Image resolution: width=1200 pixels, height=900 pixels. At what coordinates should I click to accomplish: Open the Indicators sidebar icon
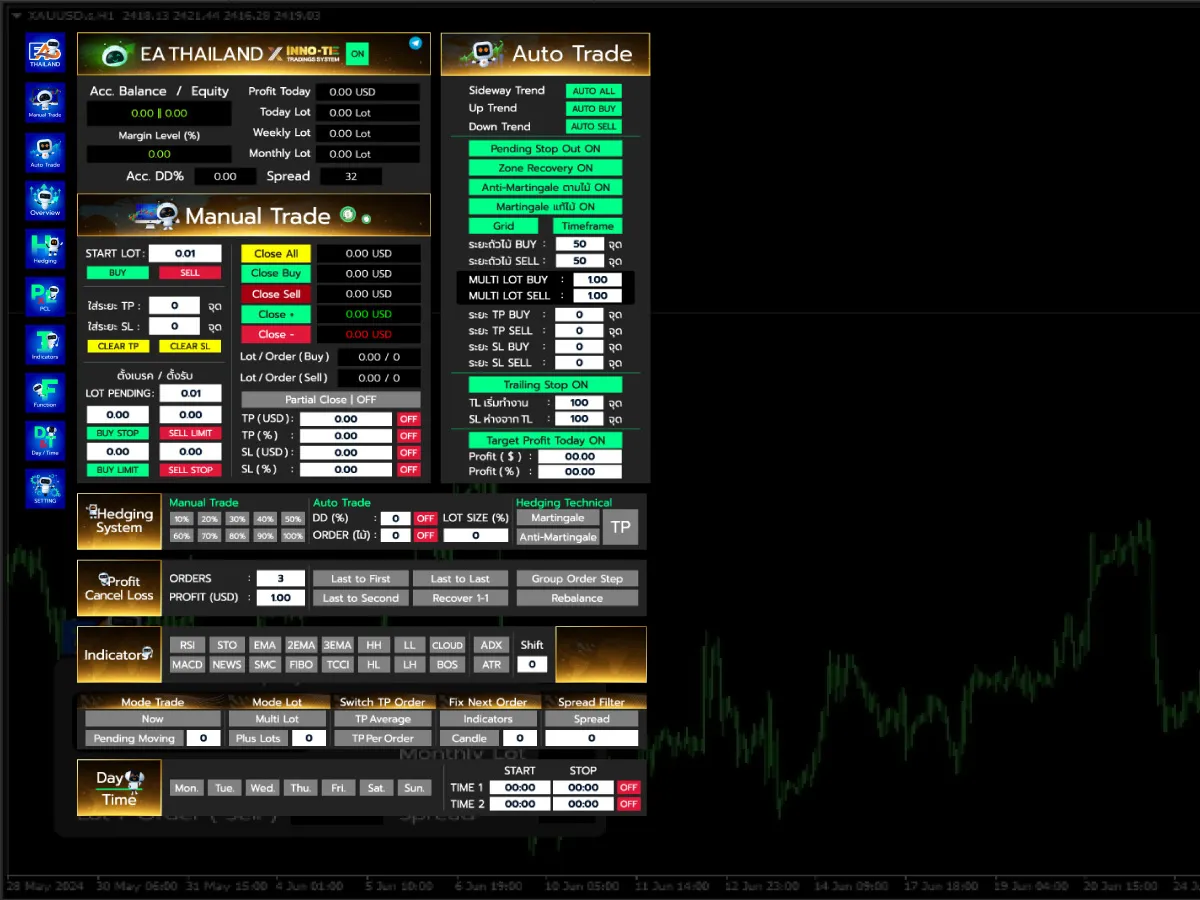45,345
